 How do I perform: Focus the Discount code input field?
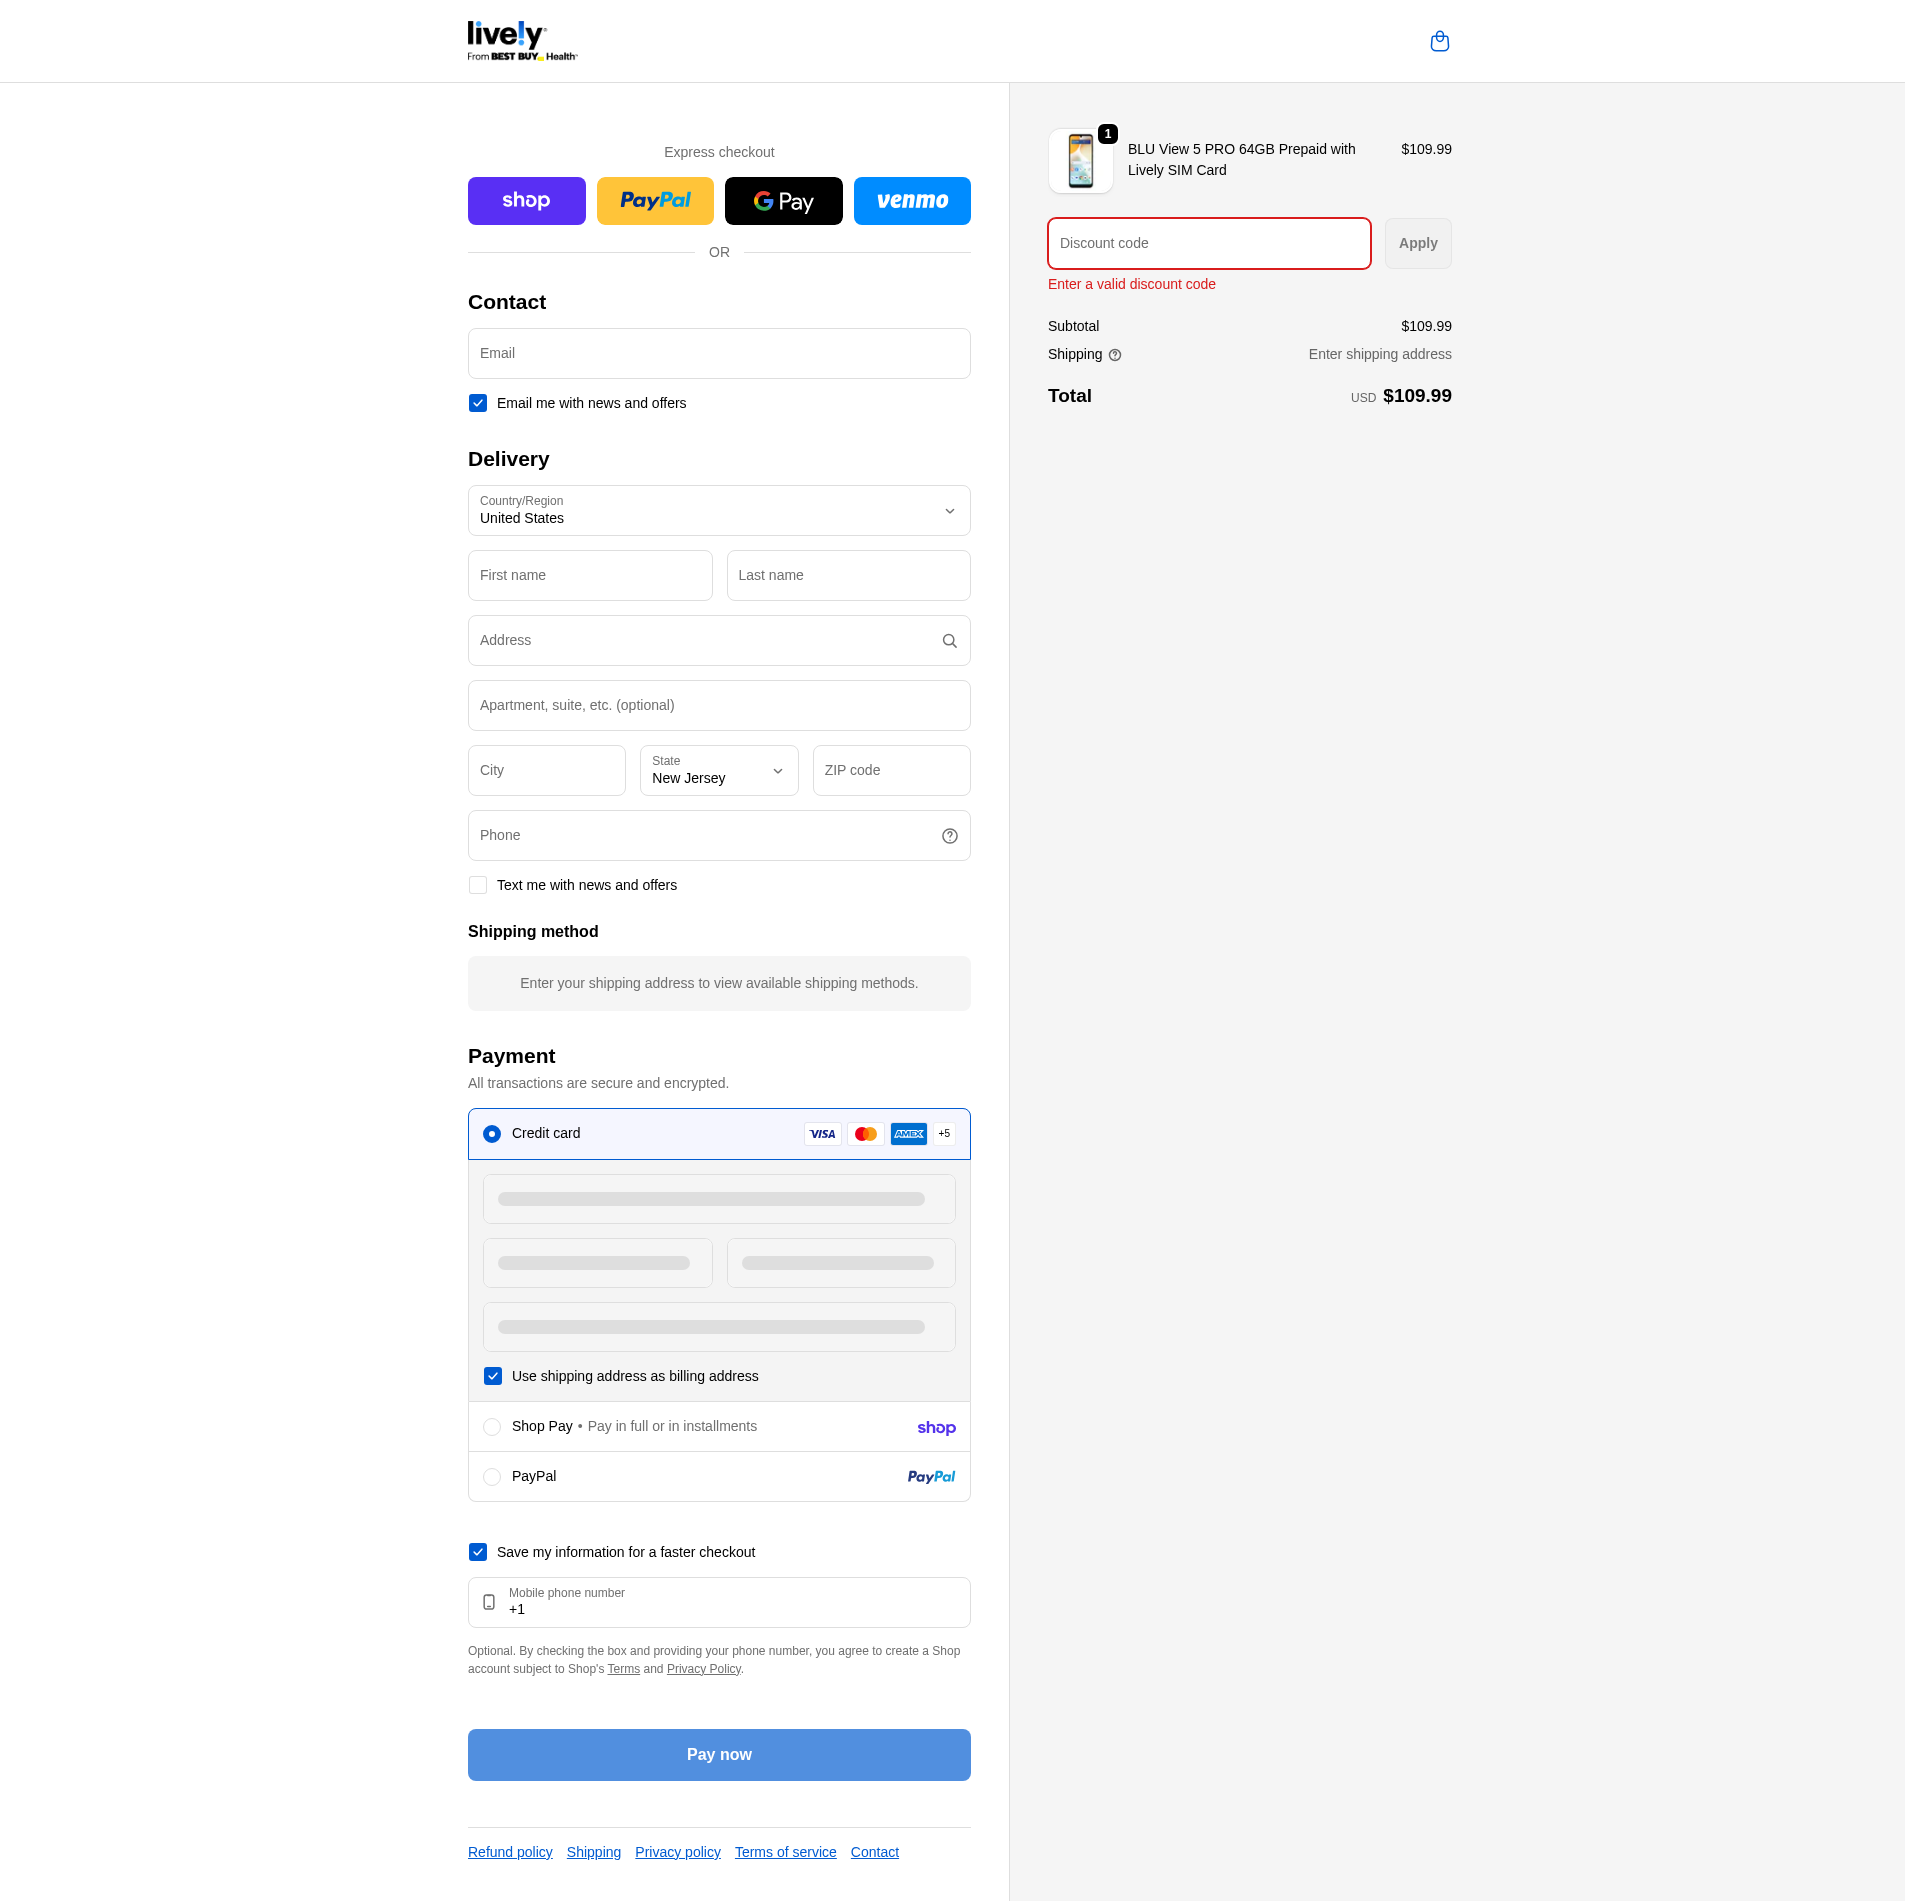pos(1208,244)
